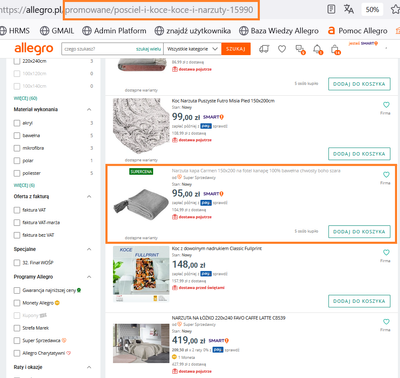
Task: Open the Allegro favorites heart icon
Action: coord(282,49)
